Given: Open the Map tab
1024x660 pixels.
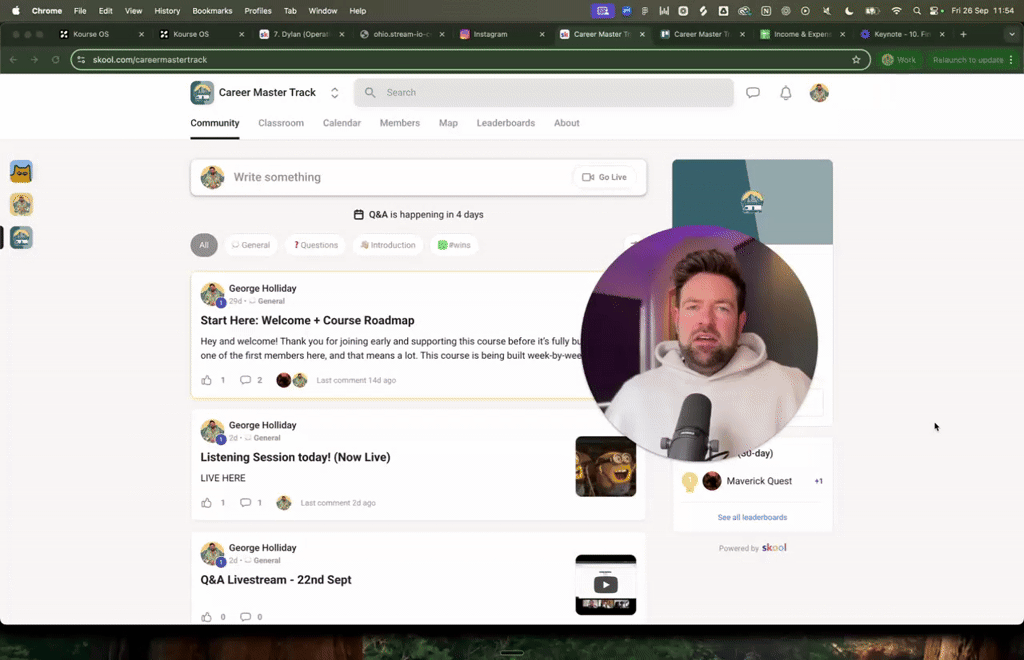Looking at the screenshot, I should click(448, 123).
